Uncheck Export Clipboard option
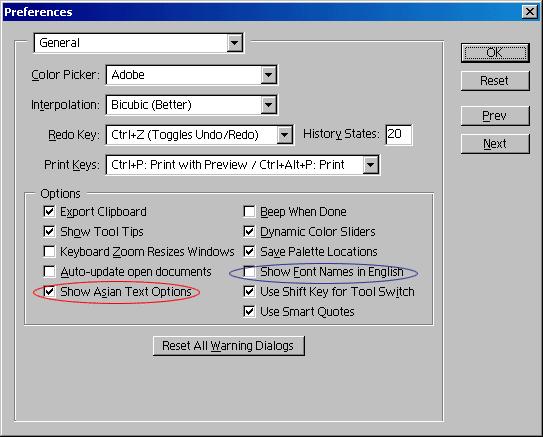 (49, 212)
